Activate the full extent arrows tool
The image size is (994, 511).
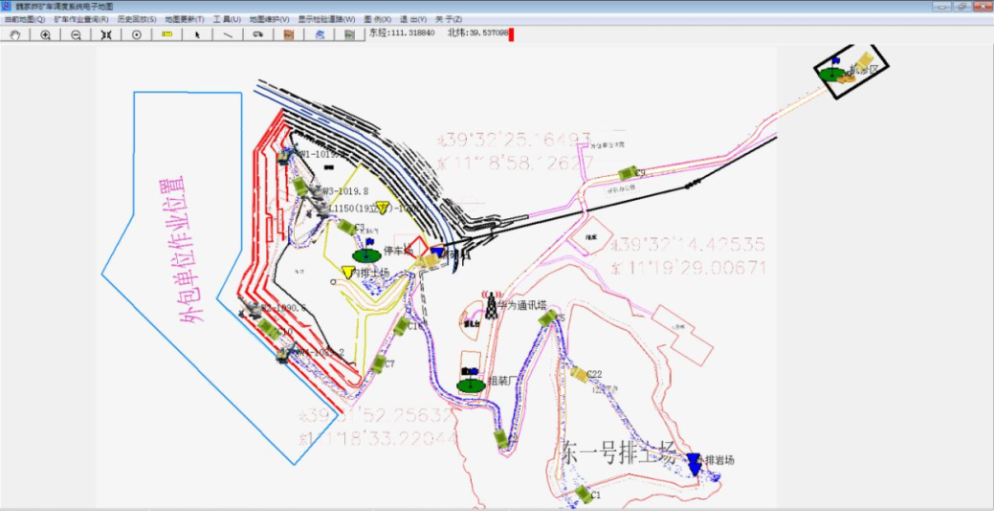[106, 34]
